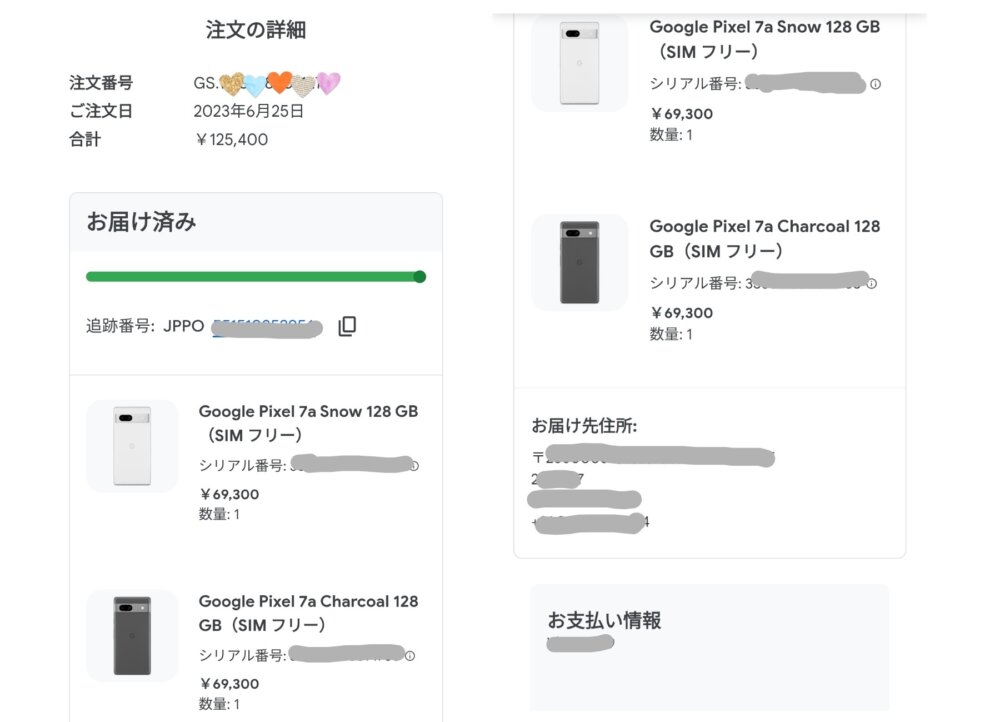
Task: Select Snow Pixel 7a thumbnail below tracking number
Action: 132,446
